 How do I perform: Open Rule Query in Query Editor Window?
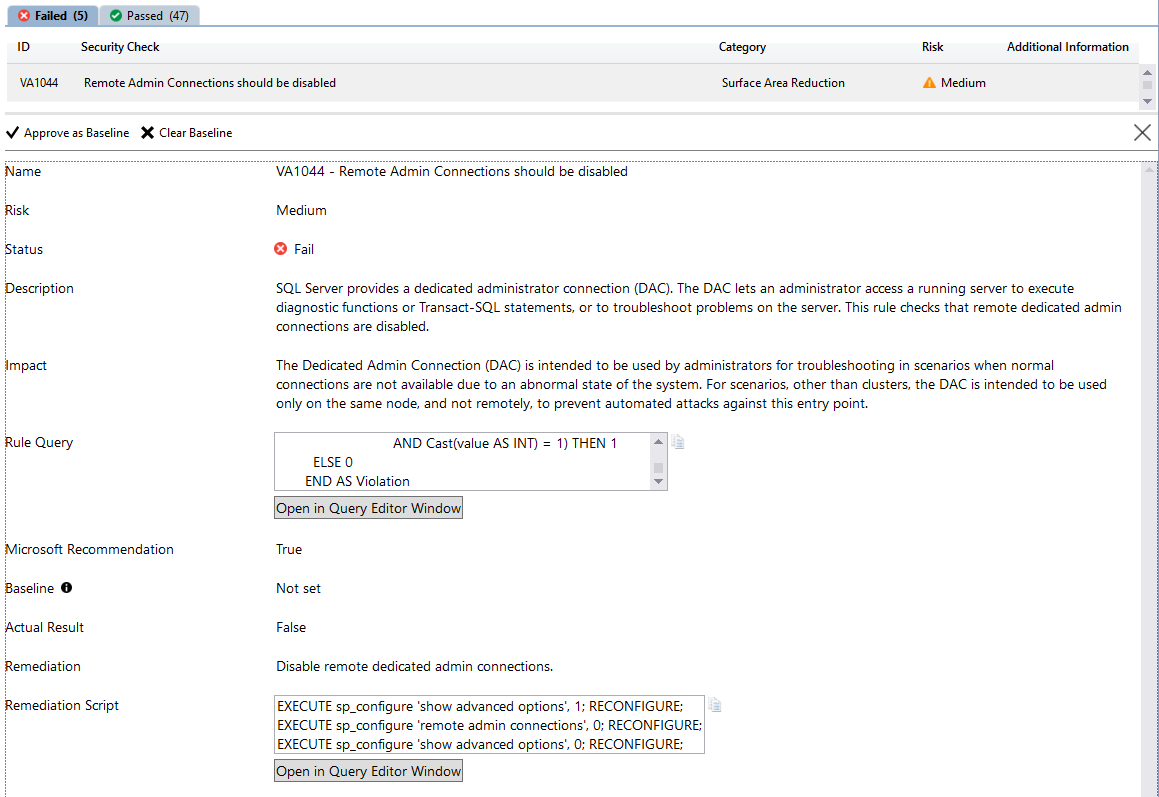[x=368, y=508]
